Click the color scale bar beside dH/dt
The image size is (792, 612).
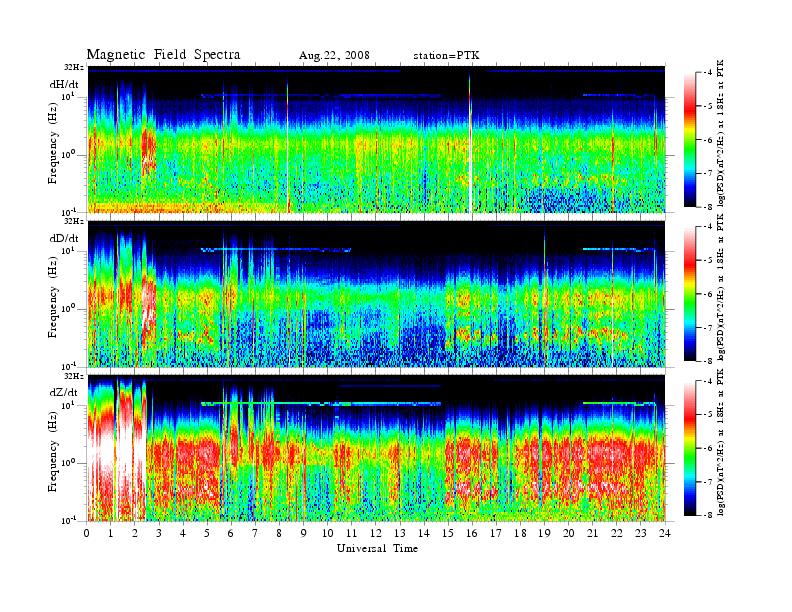(x=689, y=139)
